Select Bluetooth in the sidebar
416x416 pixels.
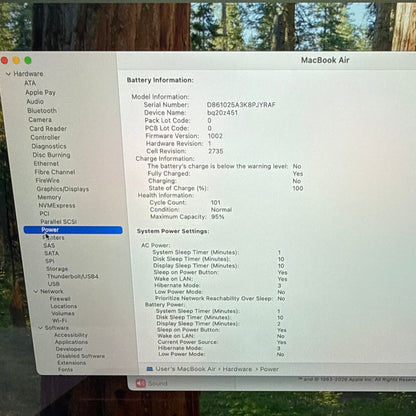click(x=42, y=110)
